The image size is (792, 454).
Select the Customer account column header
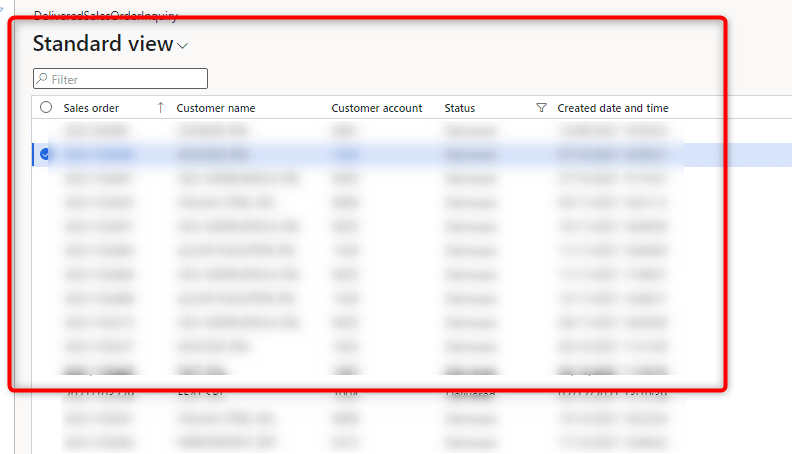coord(376,108)
